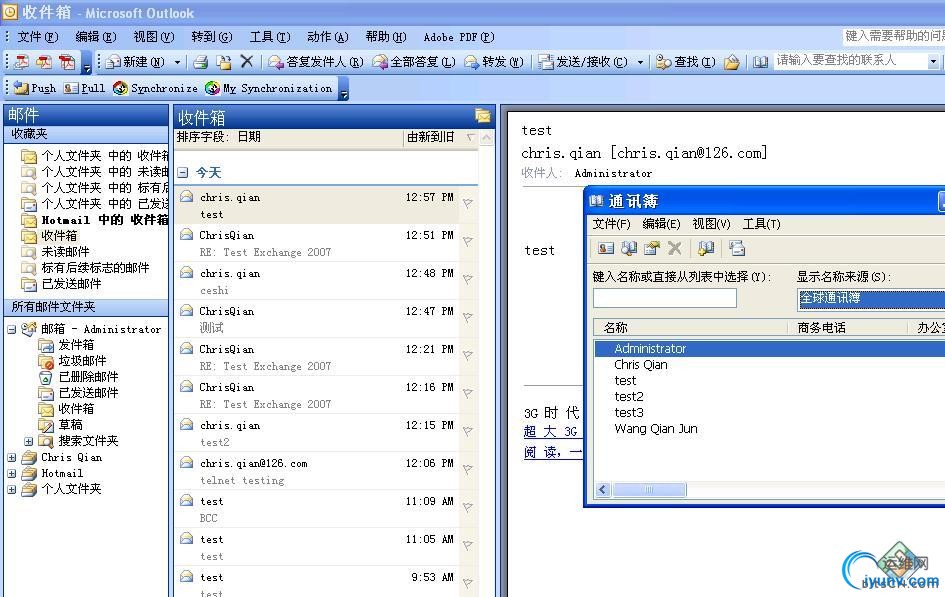Click the Pull toolbar button
Screen dimensions: 945x597
[84, 89]
